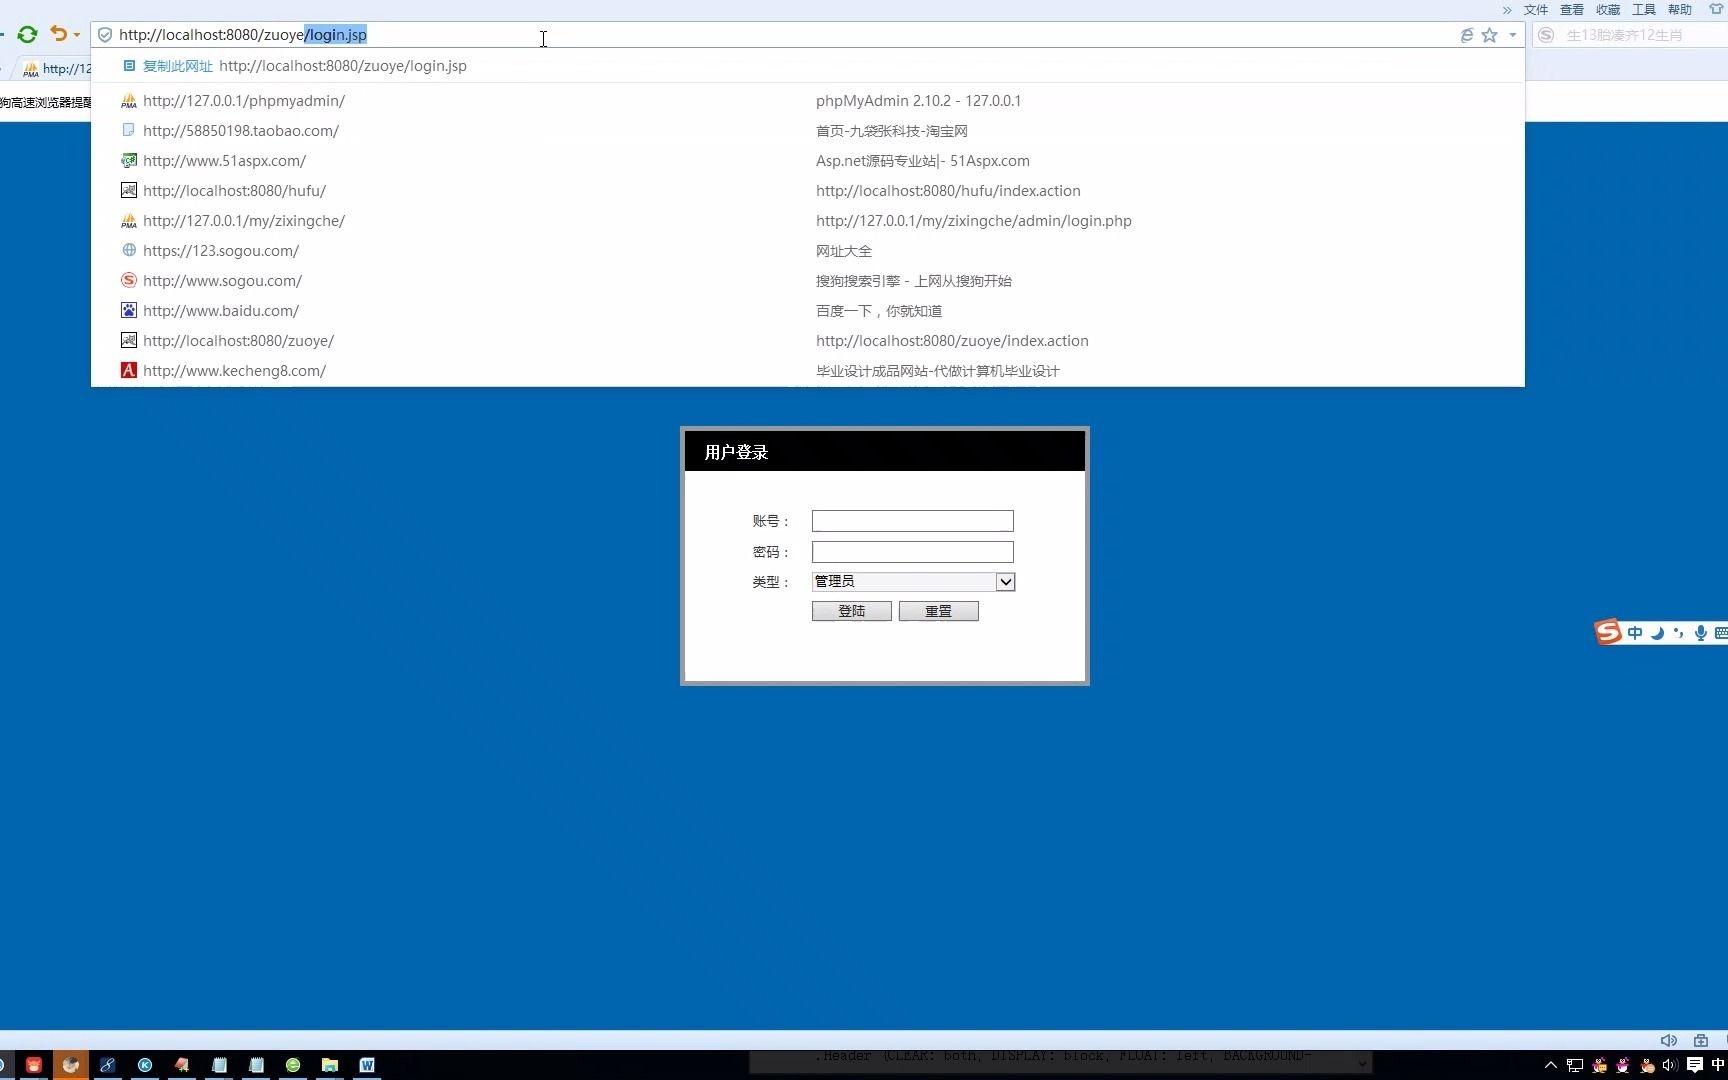Open the 工具 menu
The width and height of the screenshot is (1728, 1080).
tap(1644, 10)
